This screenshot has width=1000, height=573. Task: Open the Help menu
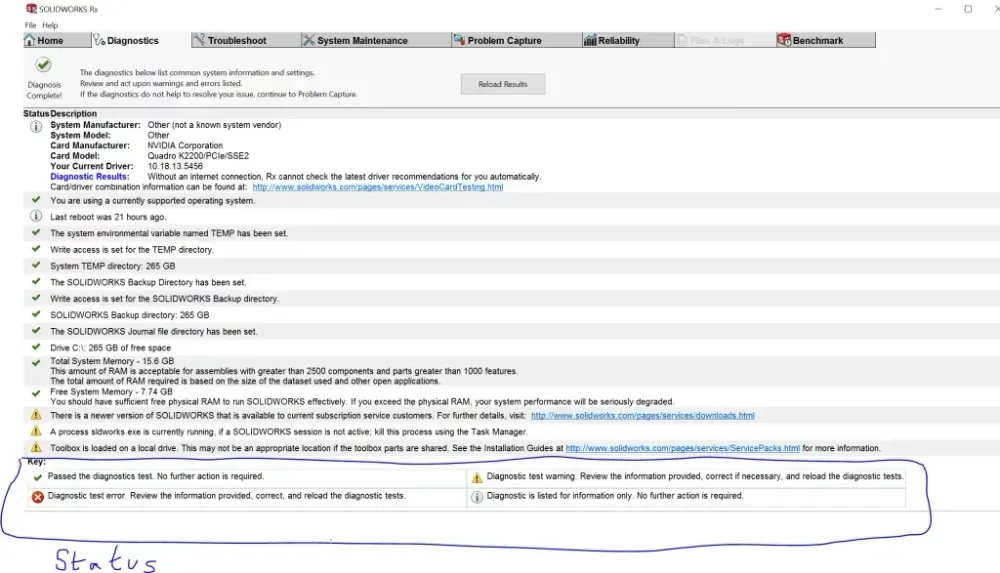click(x=50, y=25)
